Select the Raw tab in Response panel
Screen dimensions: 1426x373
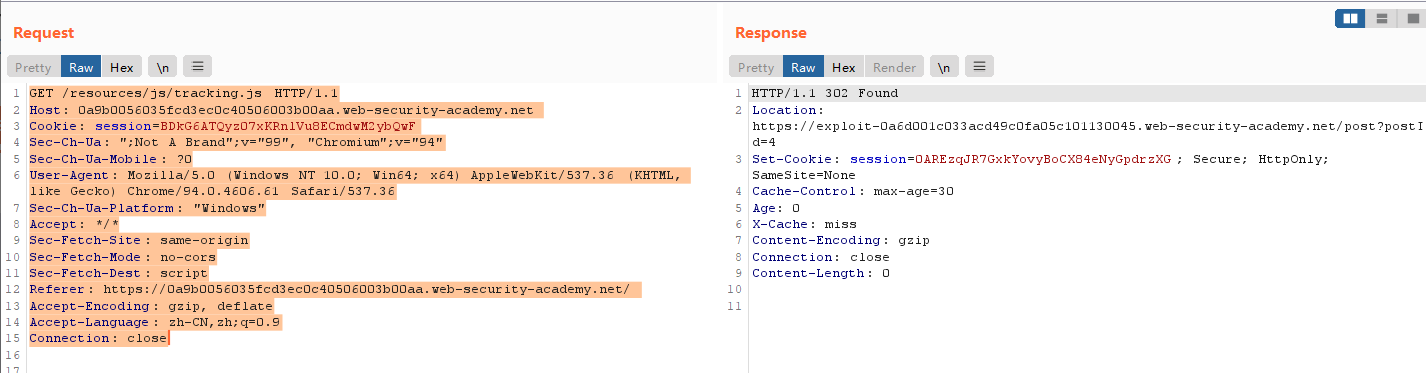point(803,67)
